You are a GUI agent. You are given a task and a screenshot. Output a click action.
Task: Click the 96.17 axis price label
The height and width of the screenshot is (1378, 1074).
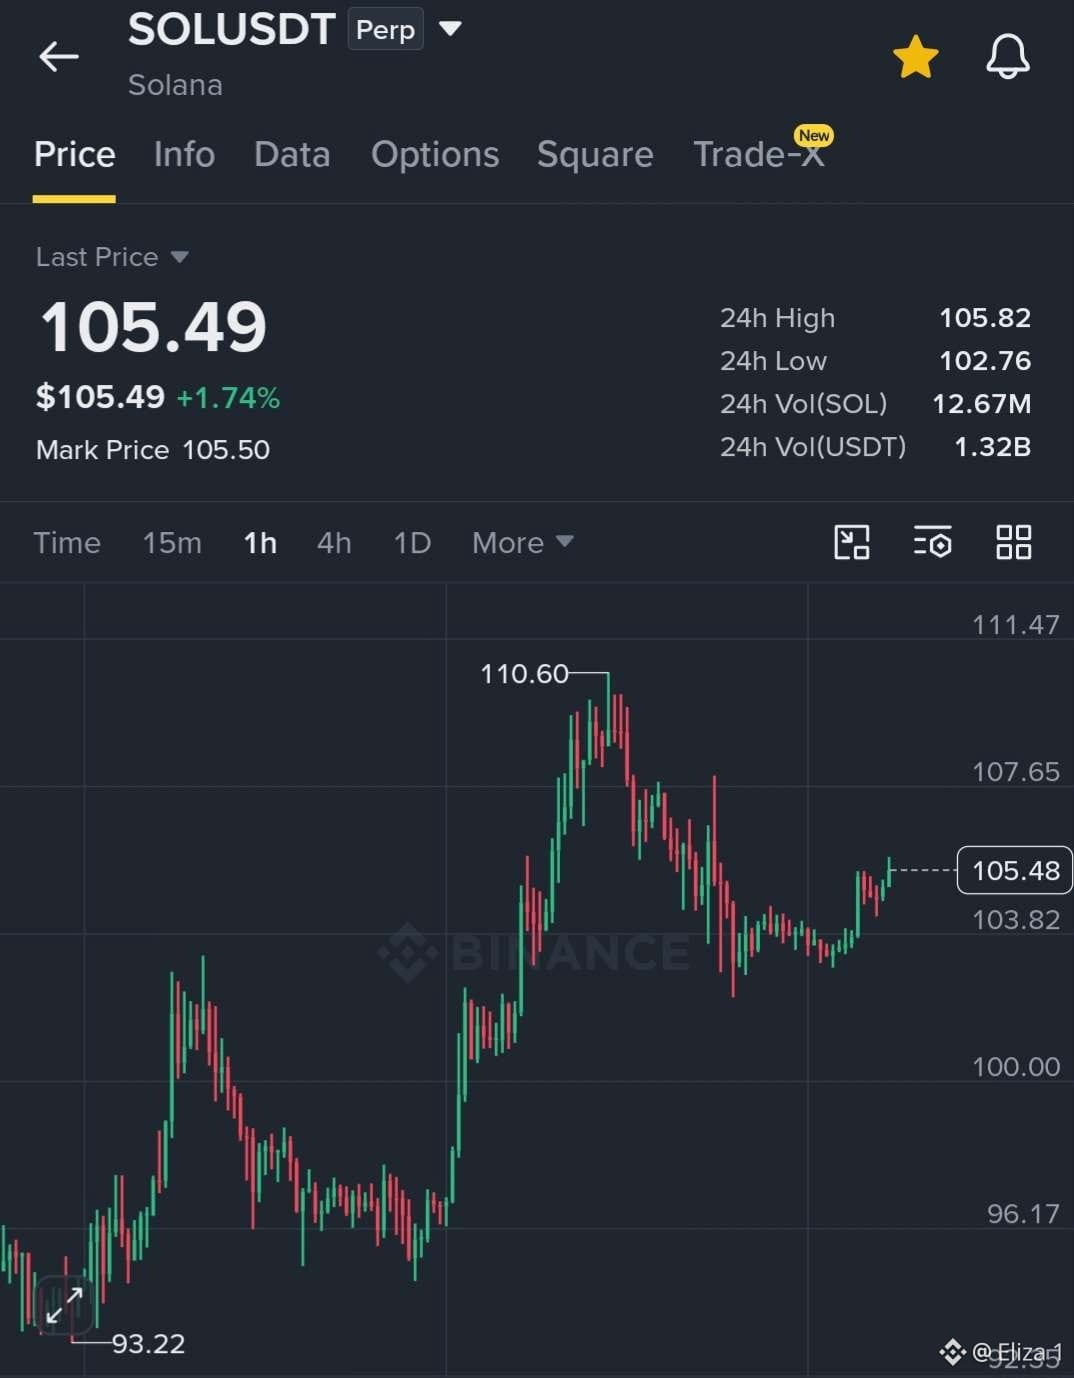[x=1023, y=1214]
